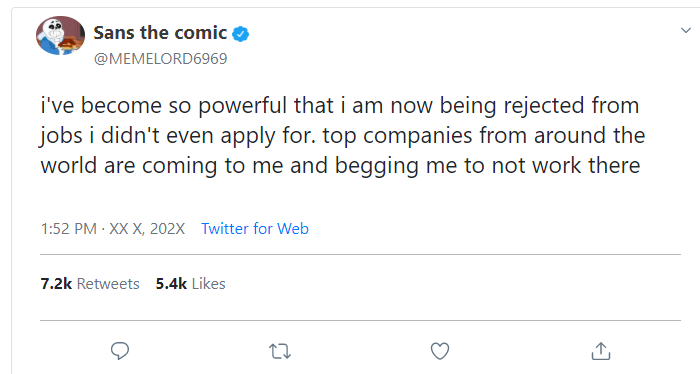Open the share tweet upload icon
Viewport: 700px width, 374px height.
click(x=601, y=351)
